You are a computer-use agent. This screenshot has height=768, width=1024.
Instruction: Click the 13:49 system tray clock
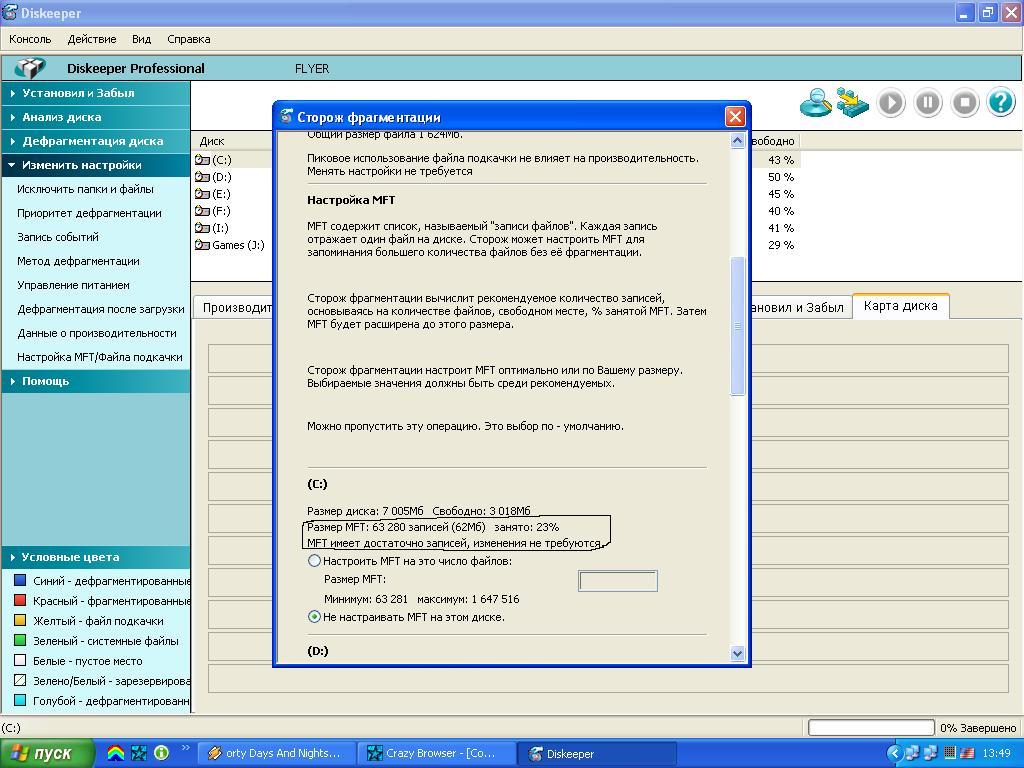(997, 754)
